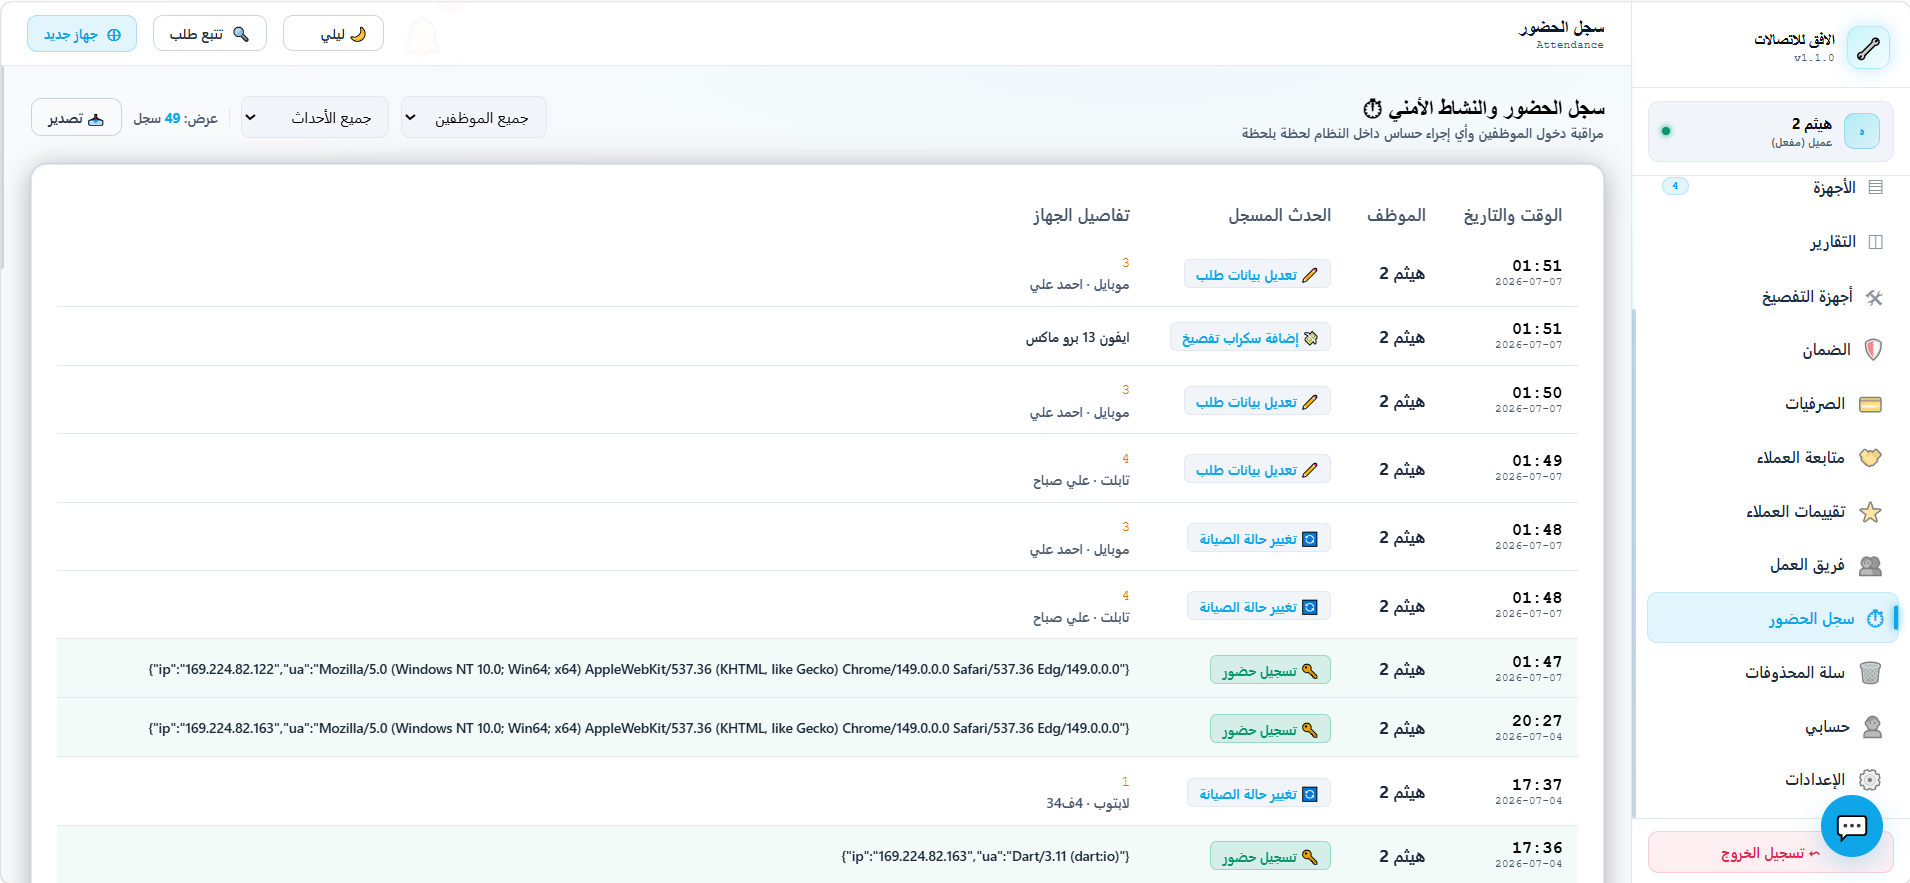This screenshot has width=1910, height=883.
Task: Open حسابي user icon
Action: tap(1872, 727)
